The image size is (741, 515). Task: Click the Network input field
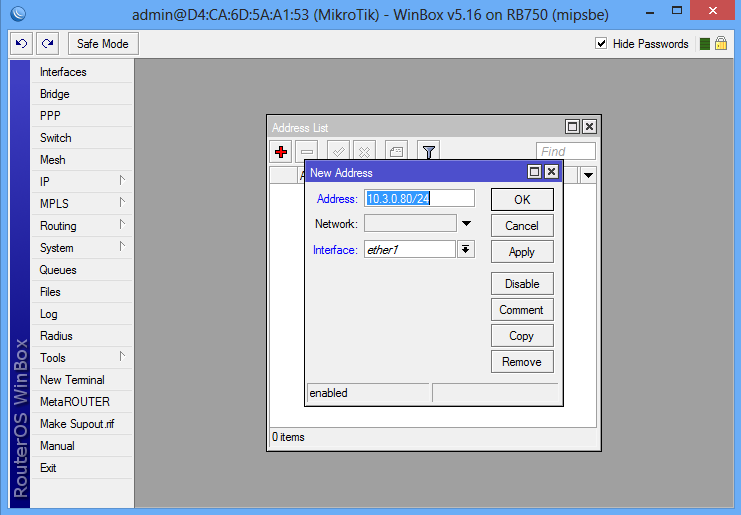(x=410, y=223)
